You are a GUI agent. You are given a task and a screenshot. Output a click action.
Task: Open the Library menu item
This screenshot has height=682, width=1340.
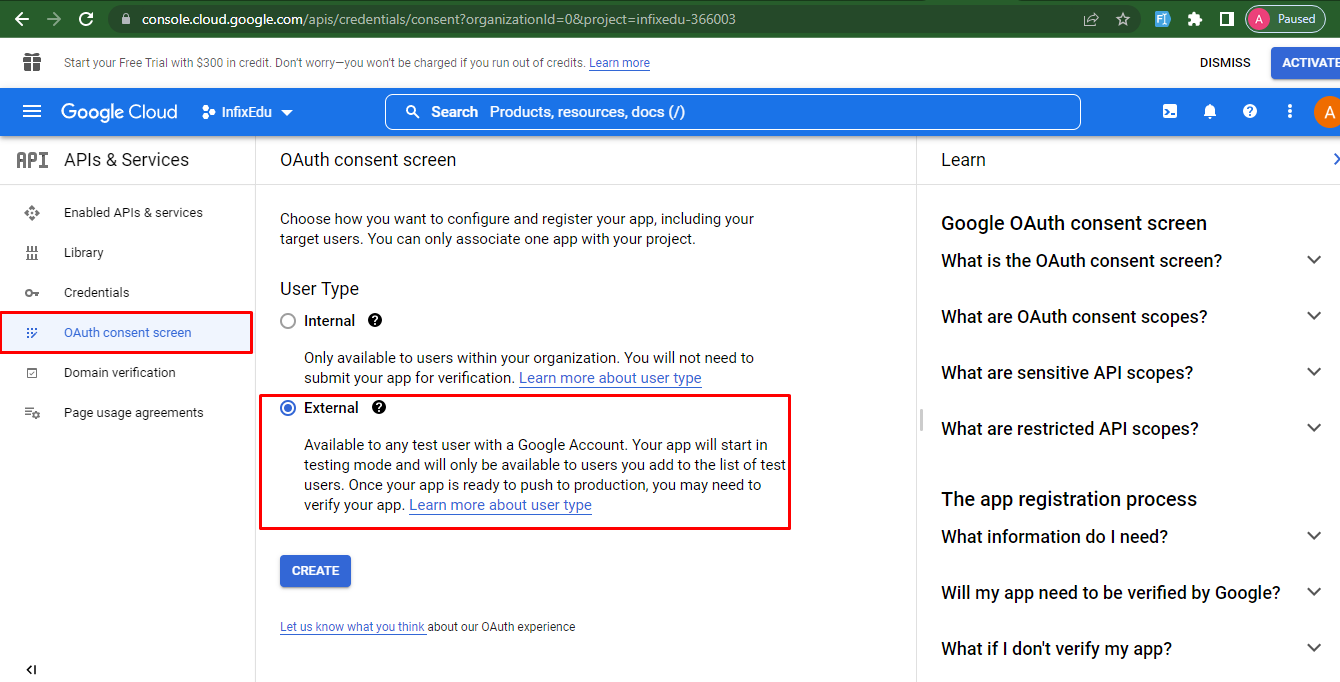tap(128, 253)
